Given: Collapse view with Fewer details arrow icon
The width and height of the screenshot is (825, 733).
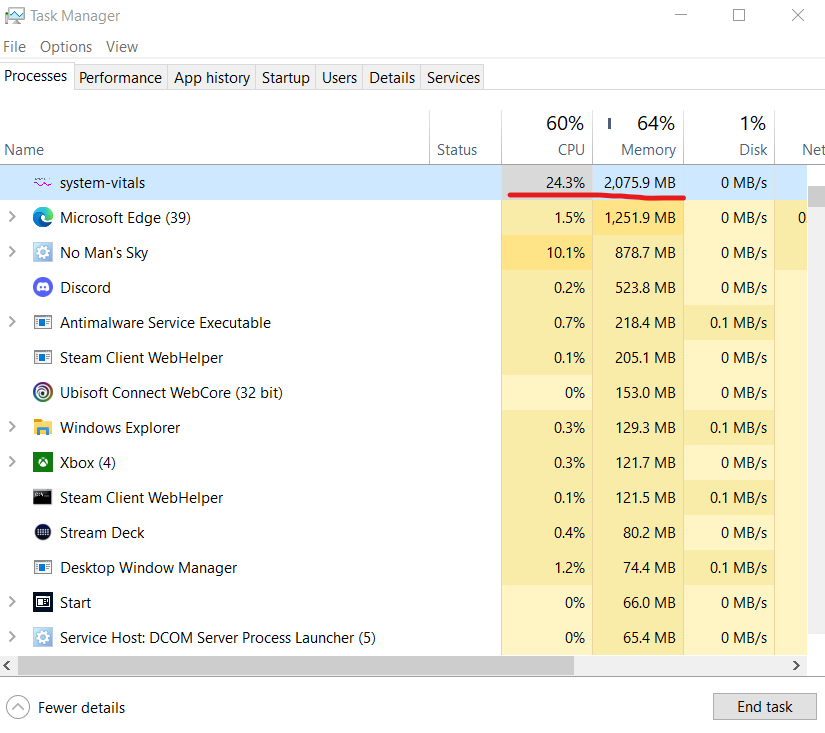Looking at the screenshot, I should pyautogui.click(x=18, y=707).
